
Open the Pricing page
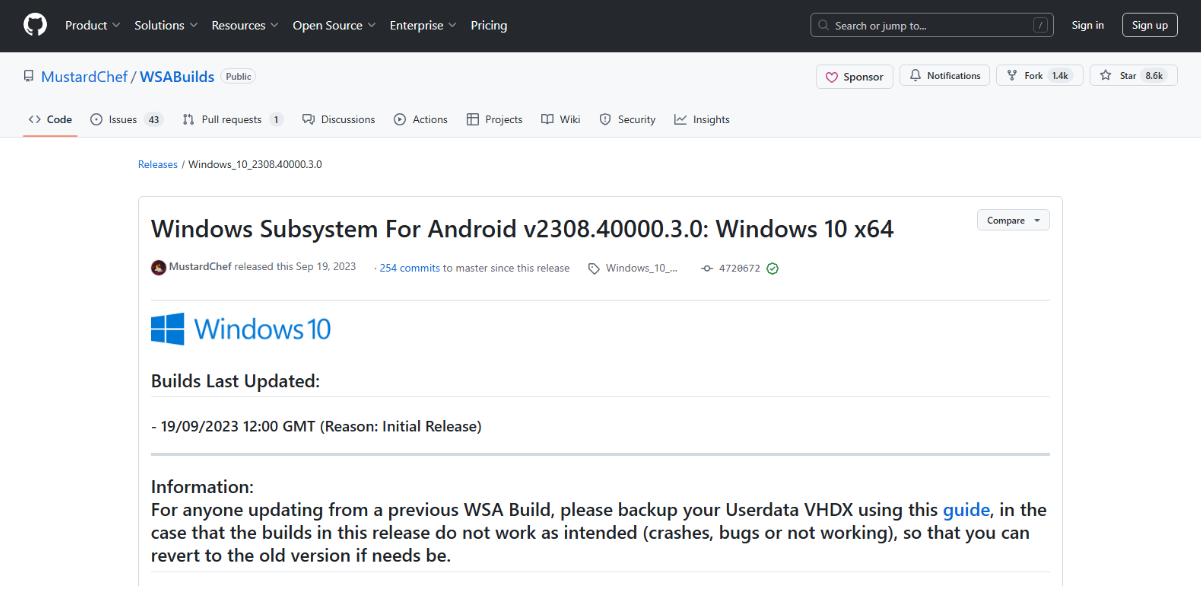489,25
